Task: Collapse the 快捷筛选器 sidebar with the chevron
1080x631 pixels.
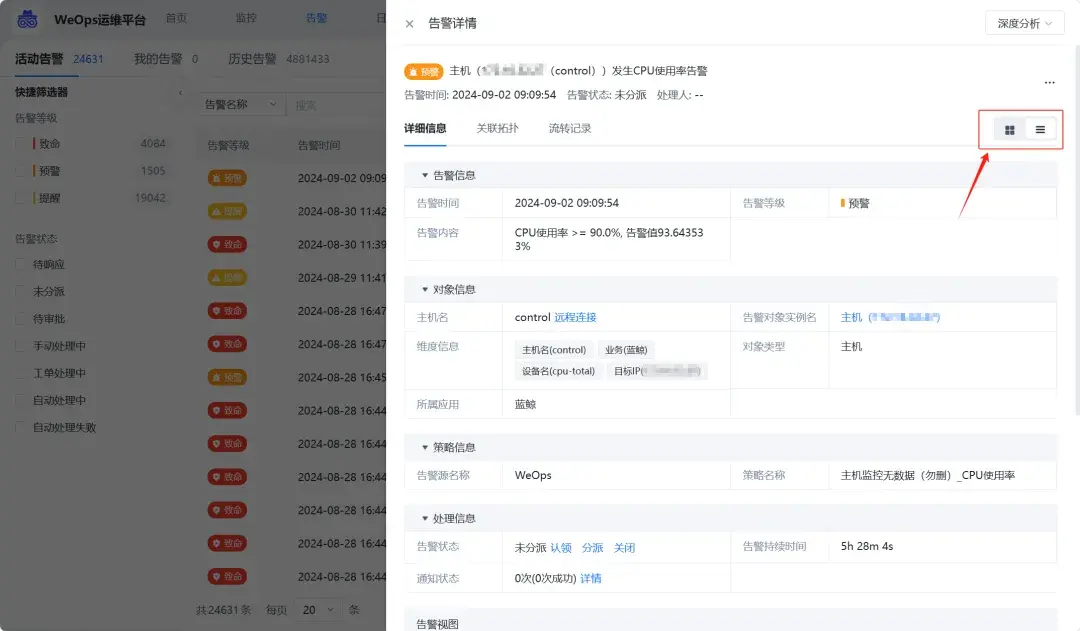Action: pyautogui.click(x=180, y=90)
